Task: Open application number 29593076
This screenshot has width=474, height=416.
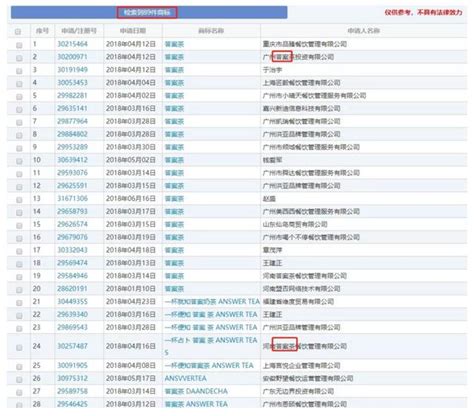Action: click(x=72, y=173)
